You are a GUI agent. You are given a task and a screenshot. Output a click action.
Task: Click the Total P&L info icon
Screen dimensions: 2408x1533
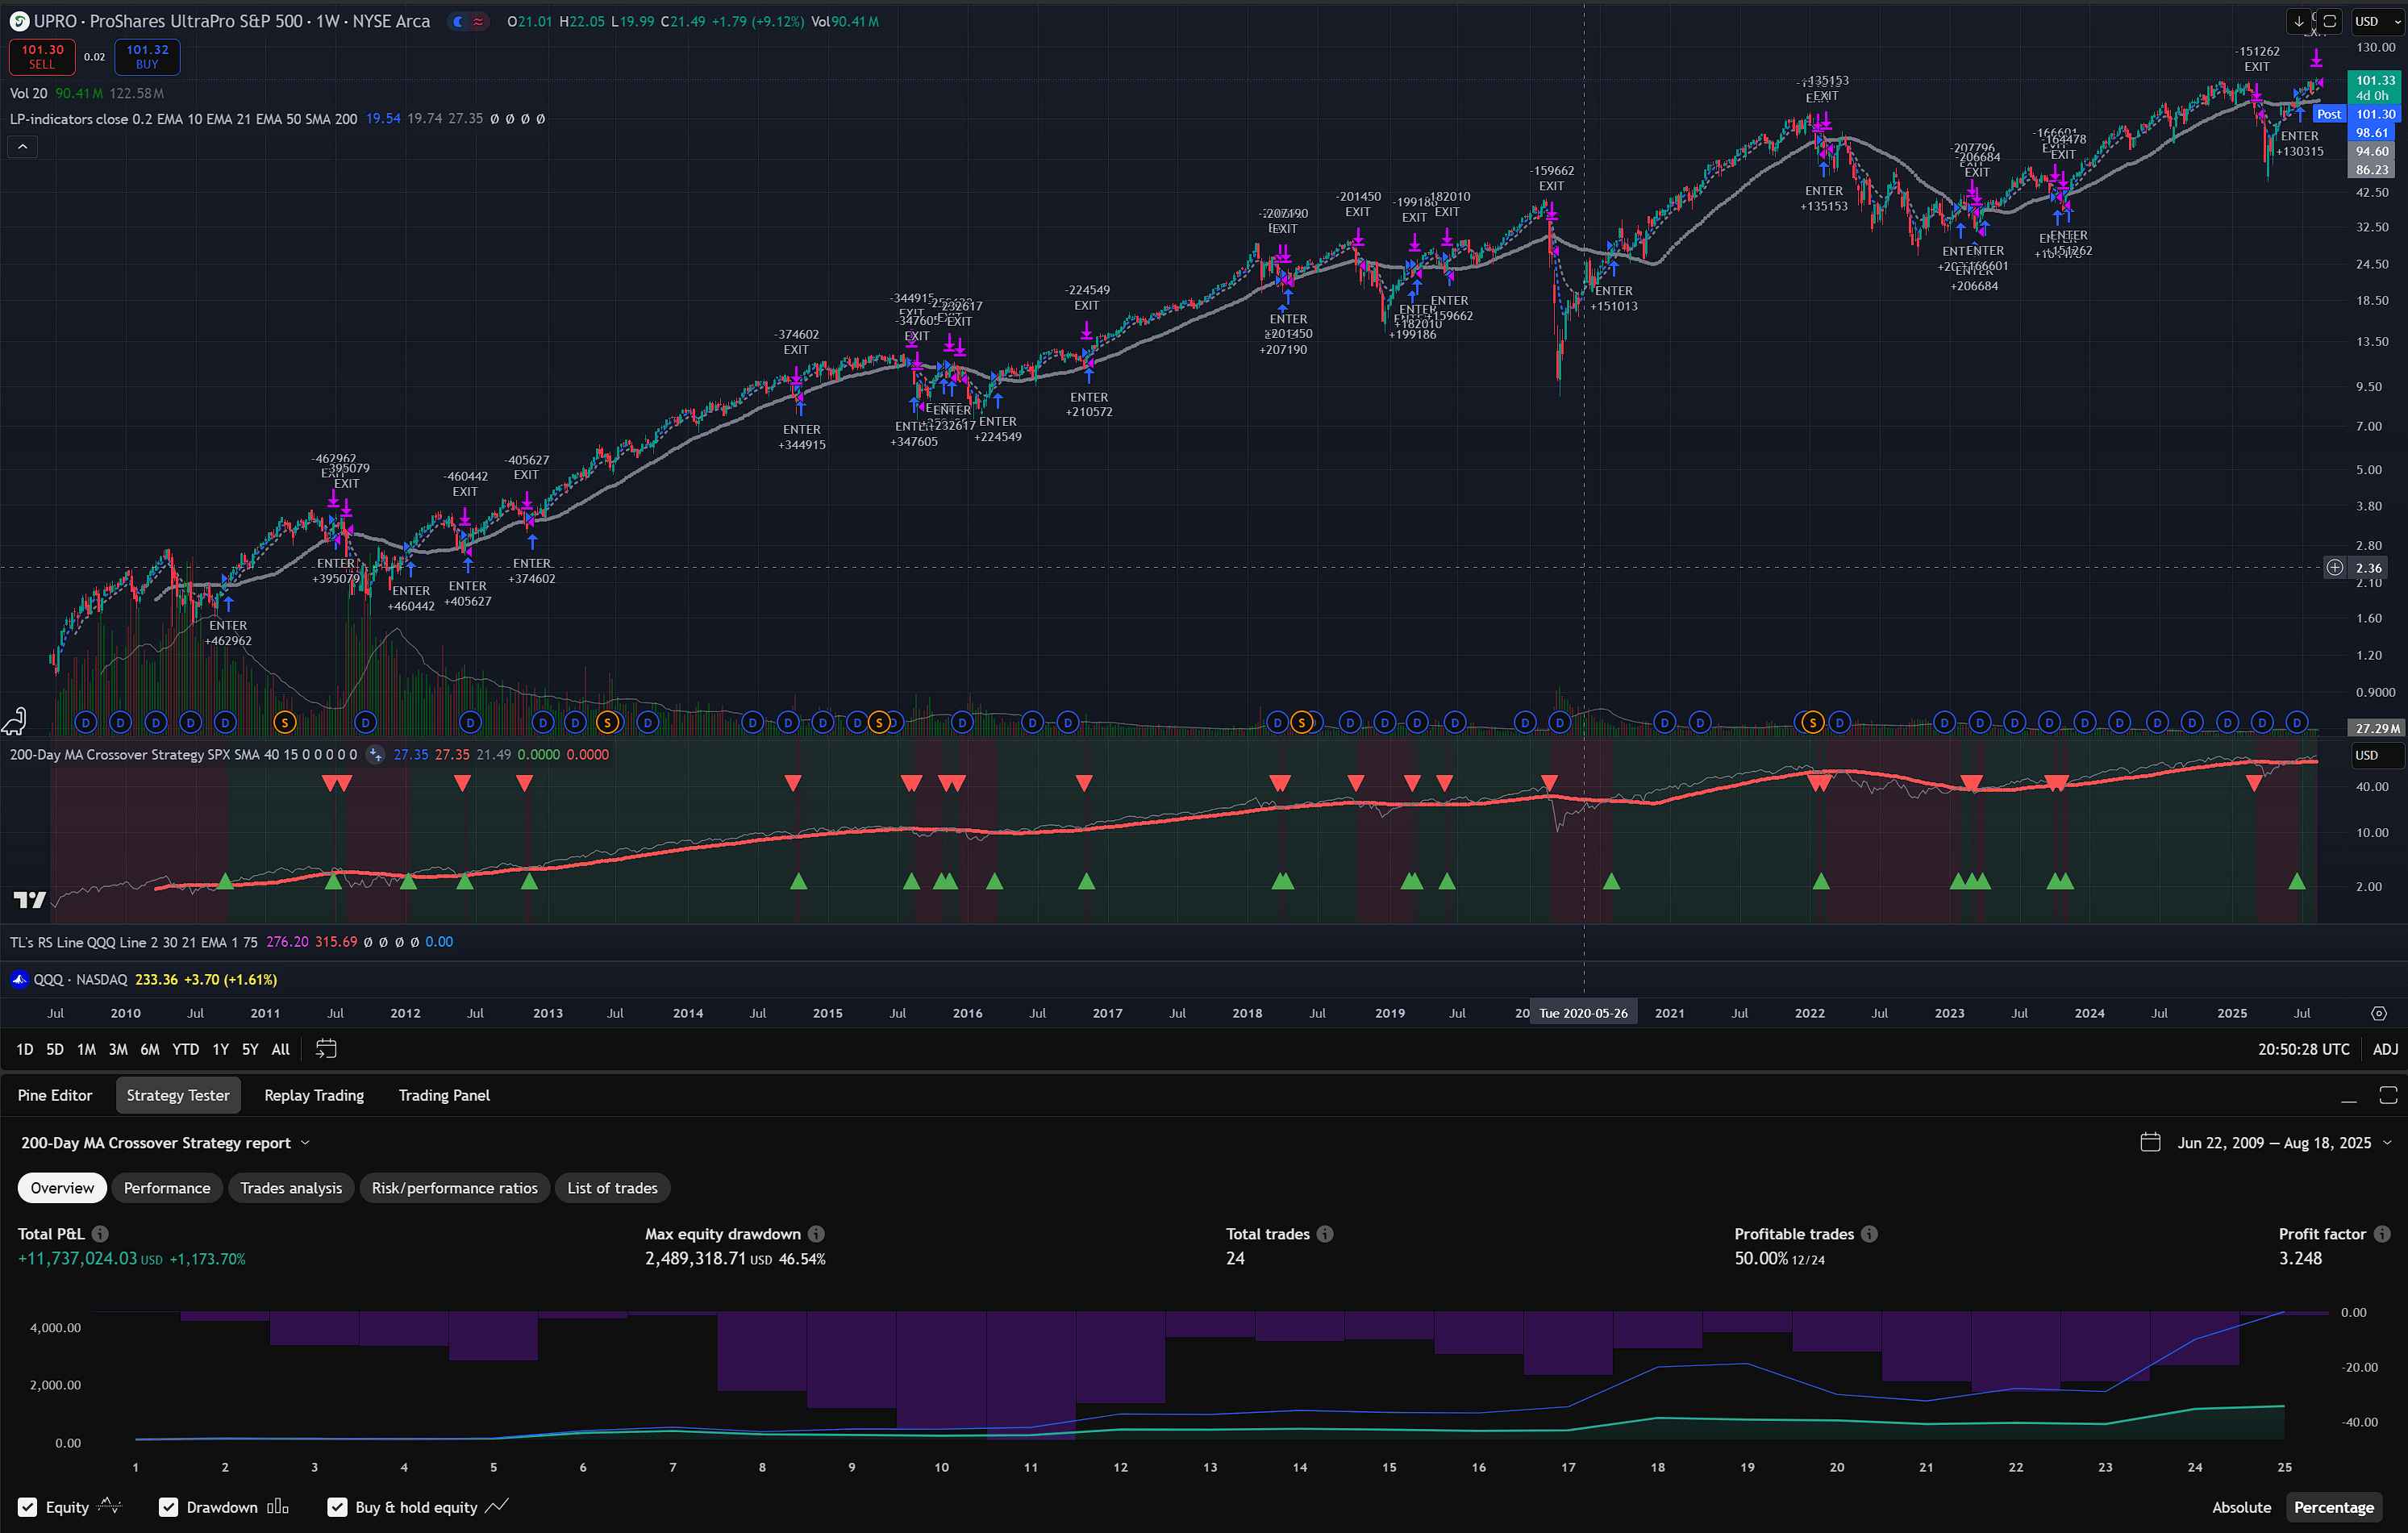(x=100, y=1234)
